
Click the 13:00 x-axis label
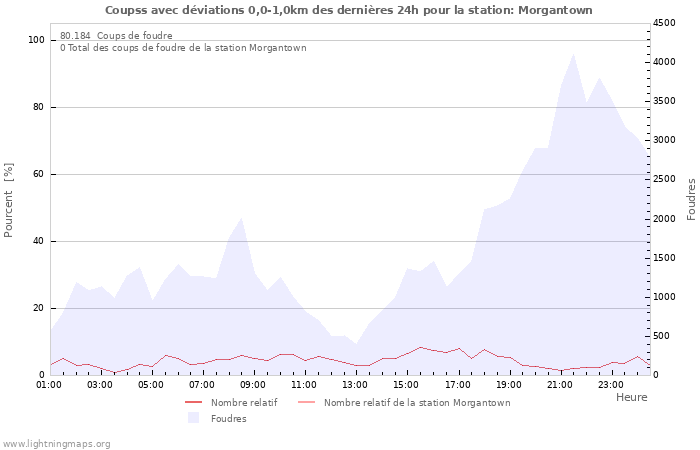coord(355,385)
